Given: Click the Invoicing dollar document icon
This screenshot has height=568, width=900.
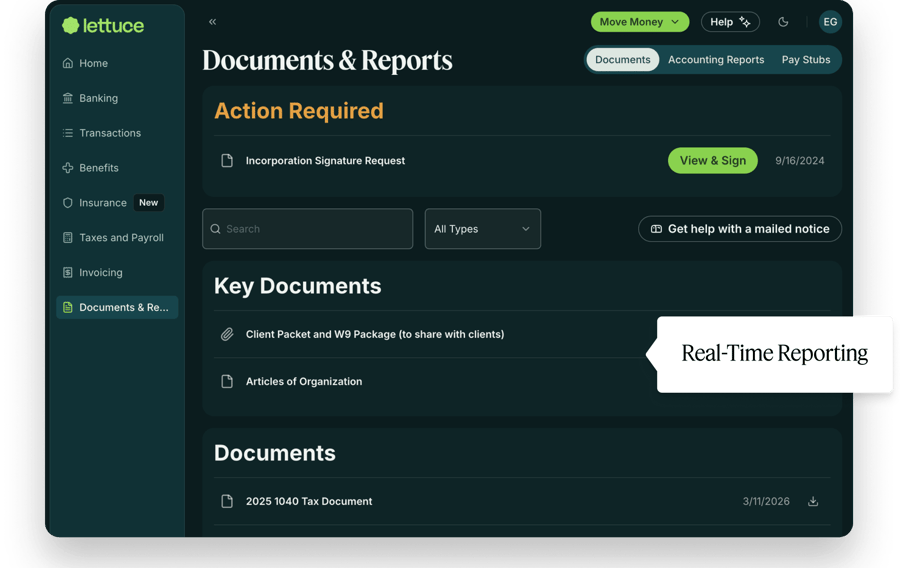Looking at the screenshot, I should pos(68,273).
